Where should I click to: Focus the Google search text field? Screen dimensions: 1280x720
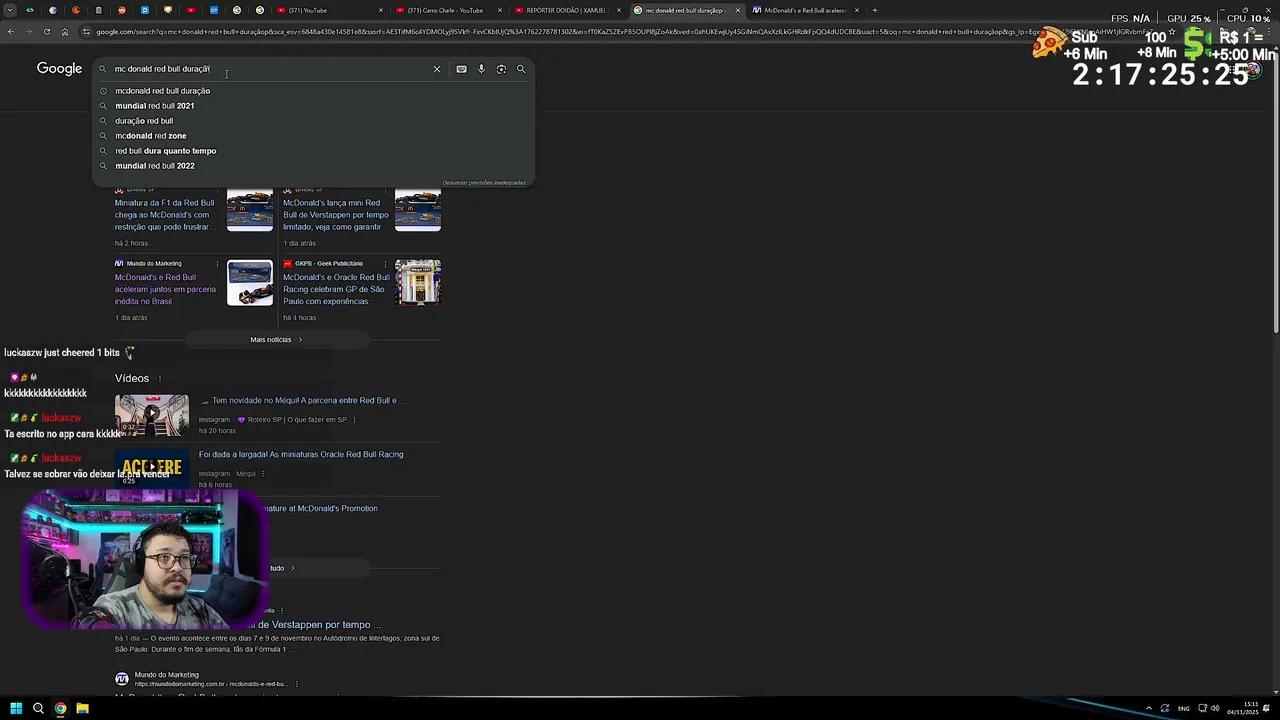click(x=270, y=69)
